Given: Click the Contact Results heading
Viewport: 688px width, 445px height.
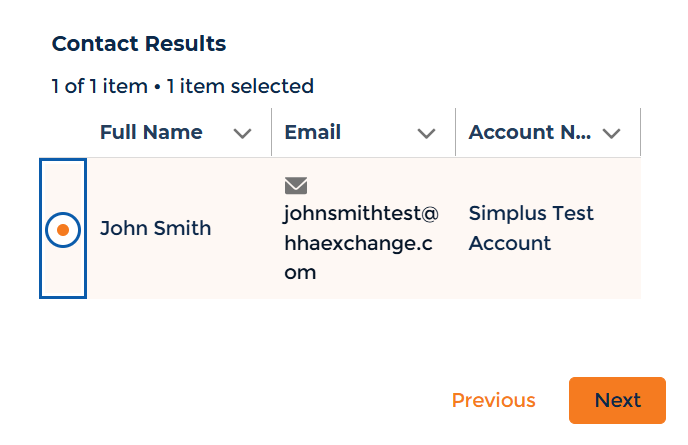Looking at the screenshot, I should (x=139, y=44).
